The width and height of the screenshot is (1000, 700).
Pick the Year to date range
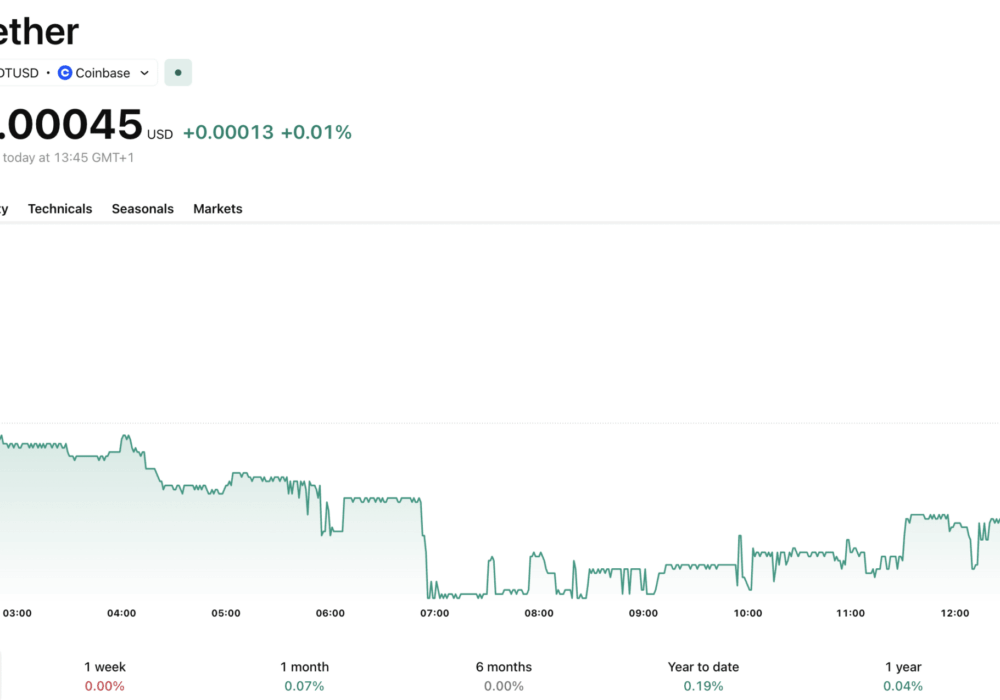(x=703, y=676)
